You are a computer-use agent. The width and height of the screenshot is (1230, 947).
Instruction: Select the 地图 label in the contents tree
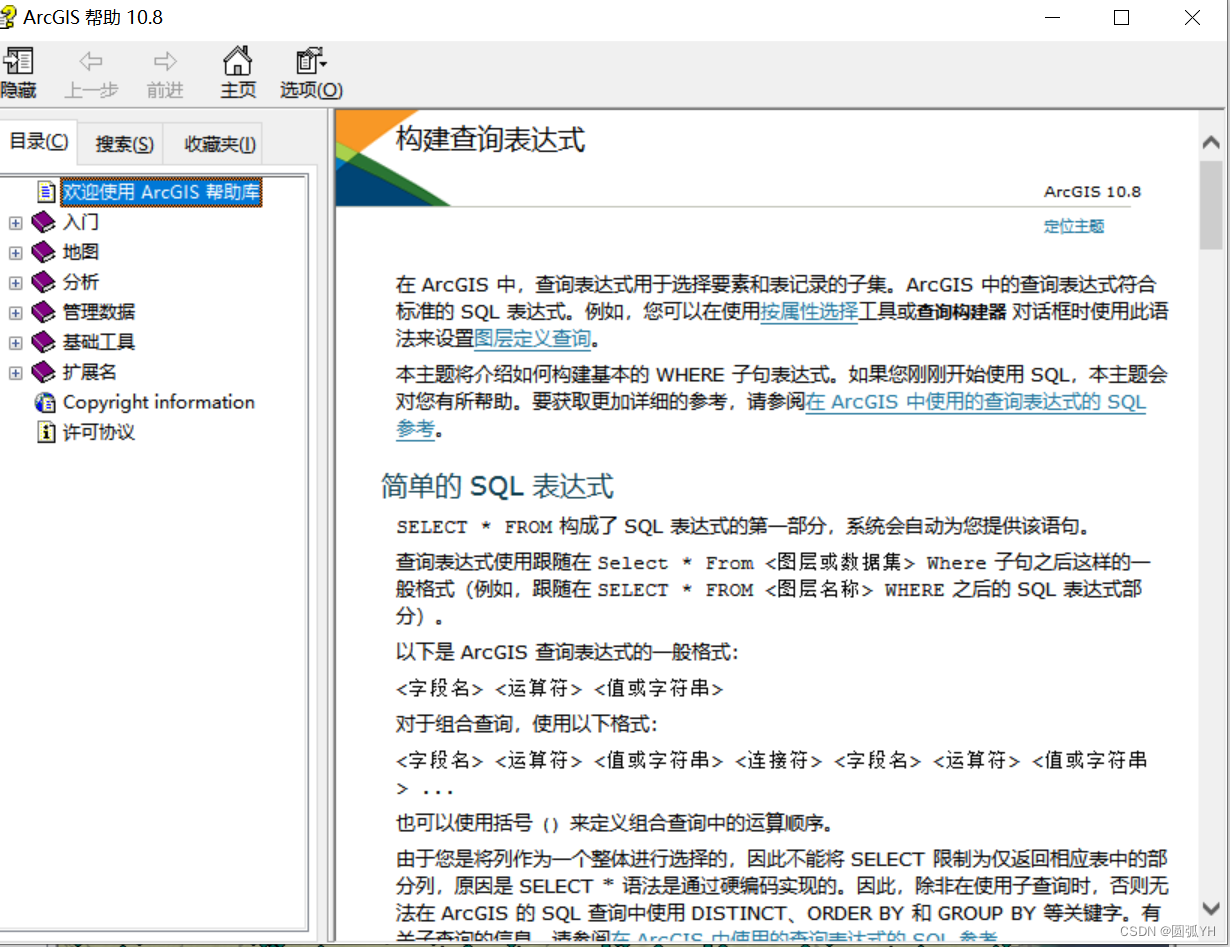point(81,252)
